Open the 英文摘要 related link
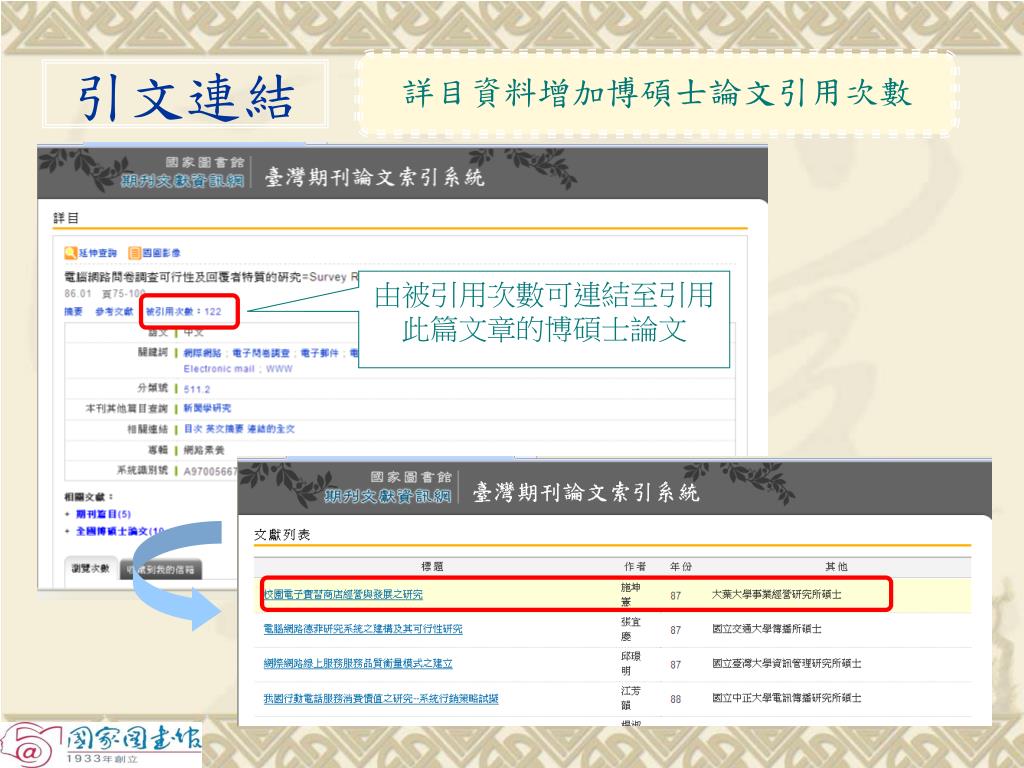This screenshot has height=768, width=1024. tap(225, 429)
